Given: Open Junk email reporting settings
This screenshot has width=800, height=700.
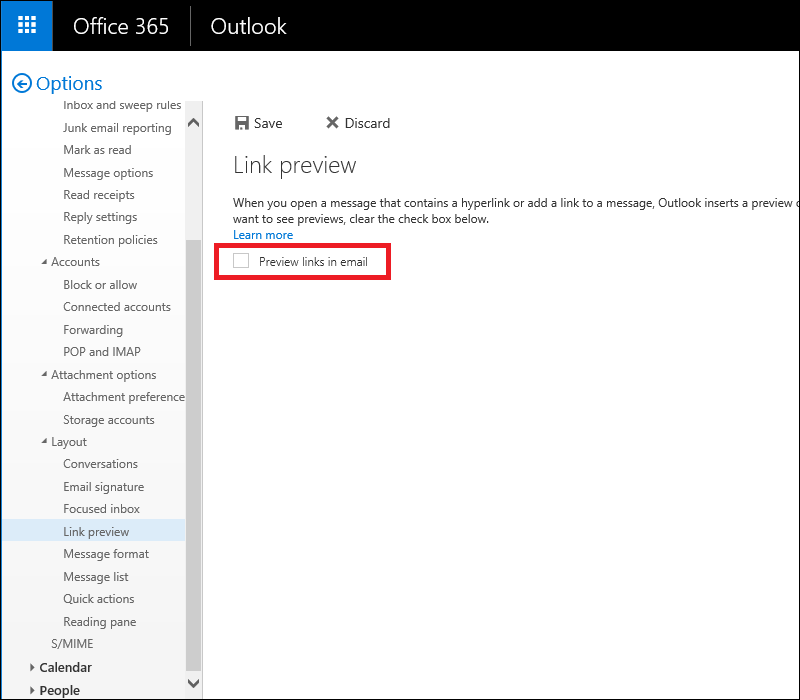Looking at the screenshot, I should [117, 128].
